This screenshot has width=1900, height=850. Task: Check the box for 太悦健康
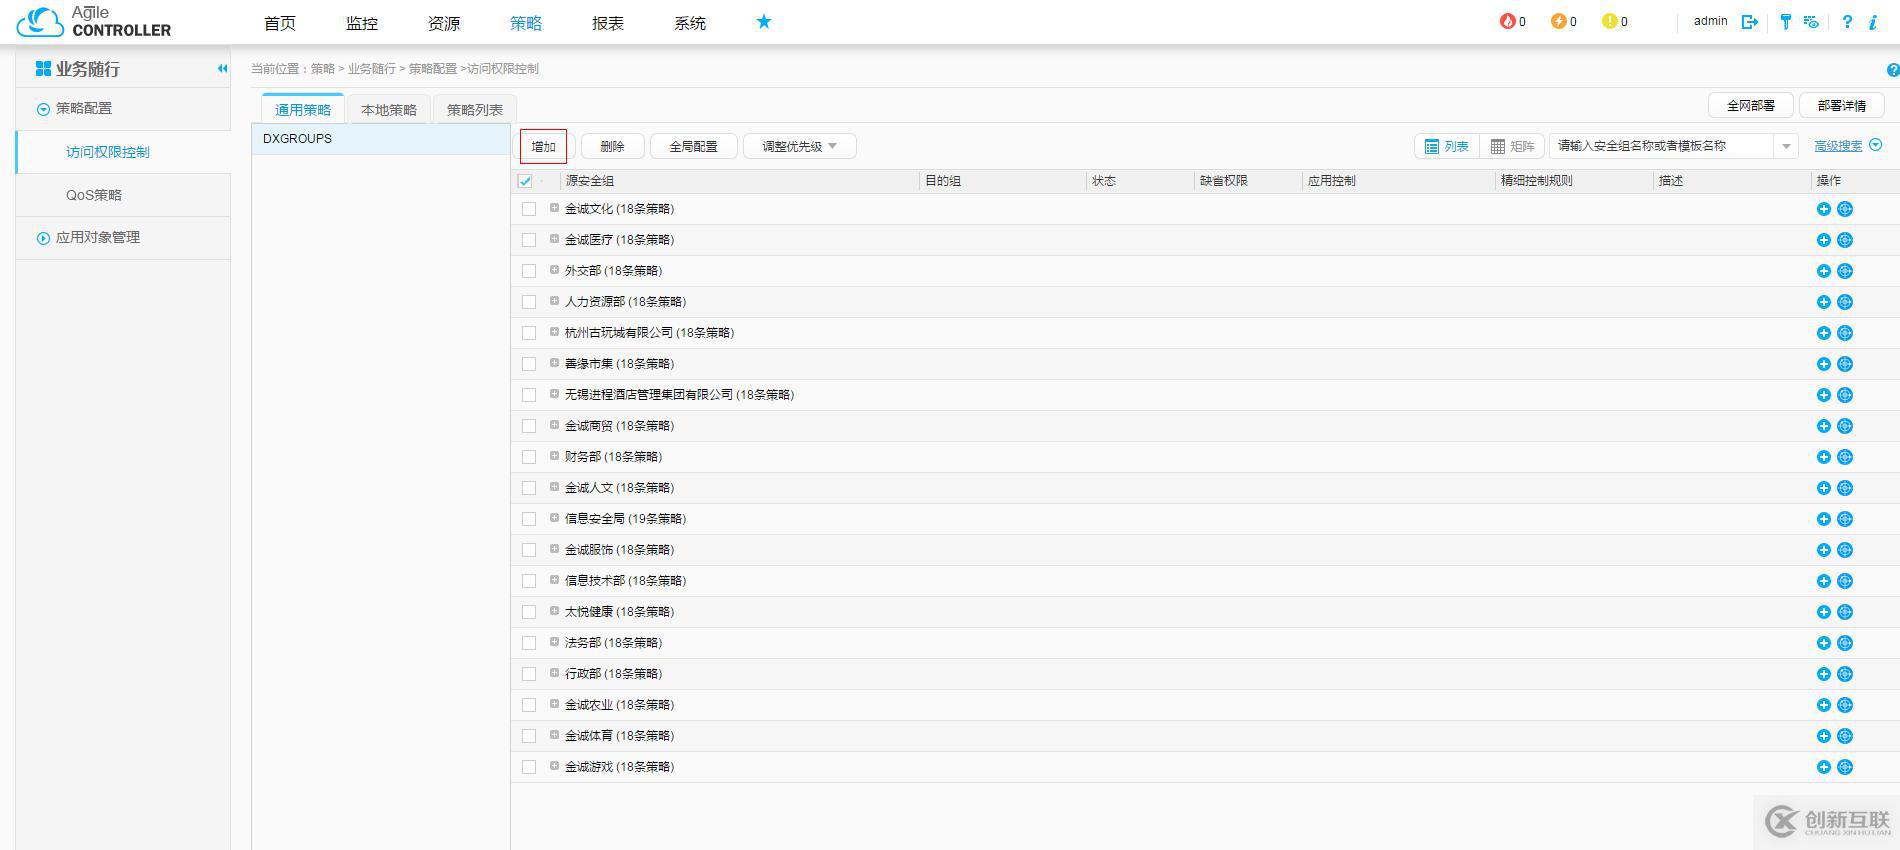click(x=529, y=612)
